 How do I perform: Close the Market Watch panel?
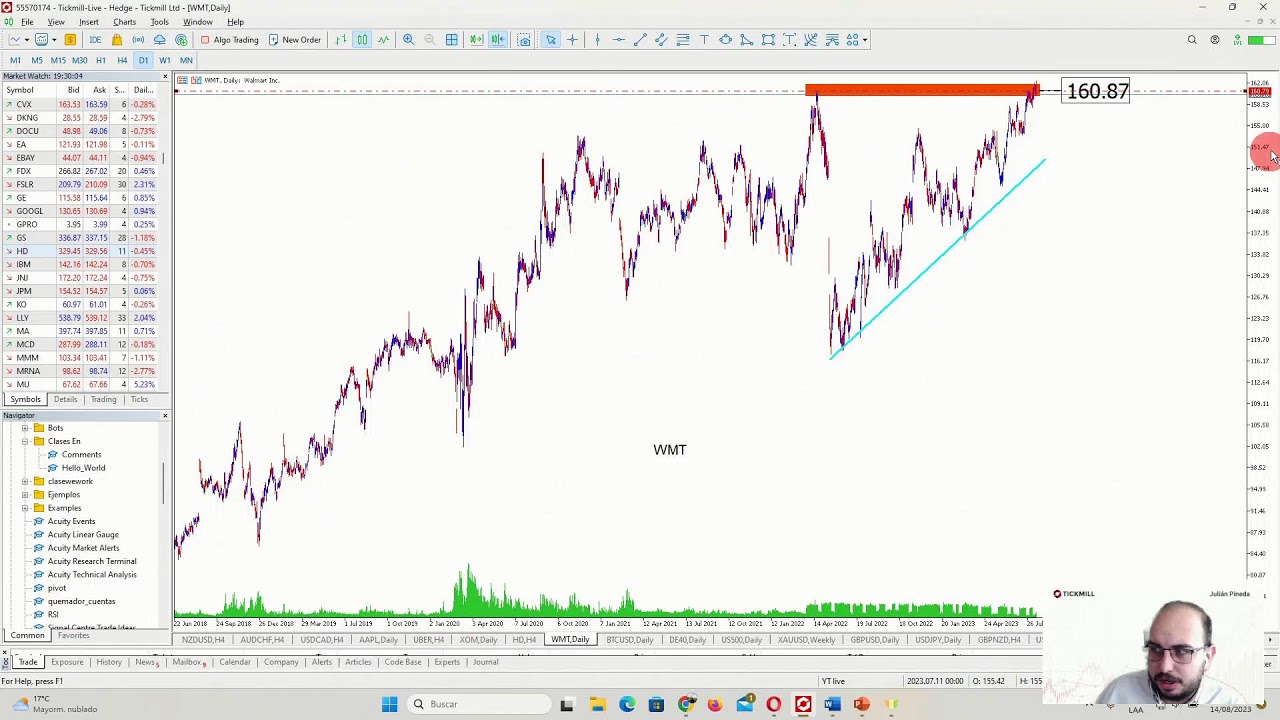(x=165, y=76)
